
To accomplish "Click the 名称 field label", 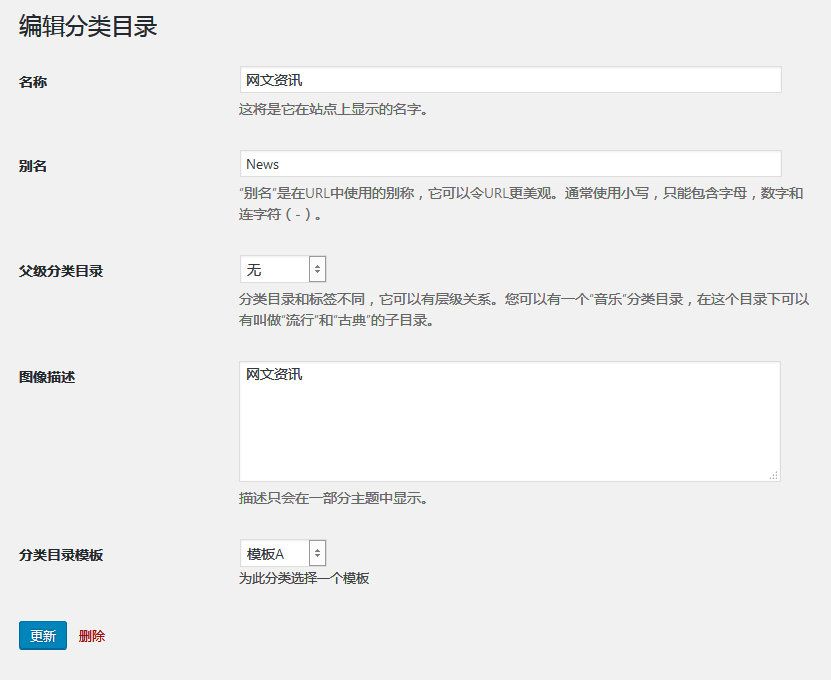I will pos(33,83).
